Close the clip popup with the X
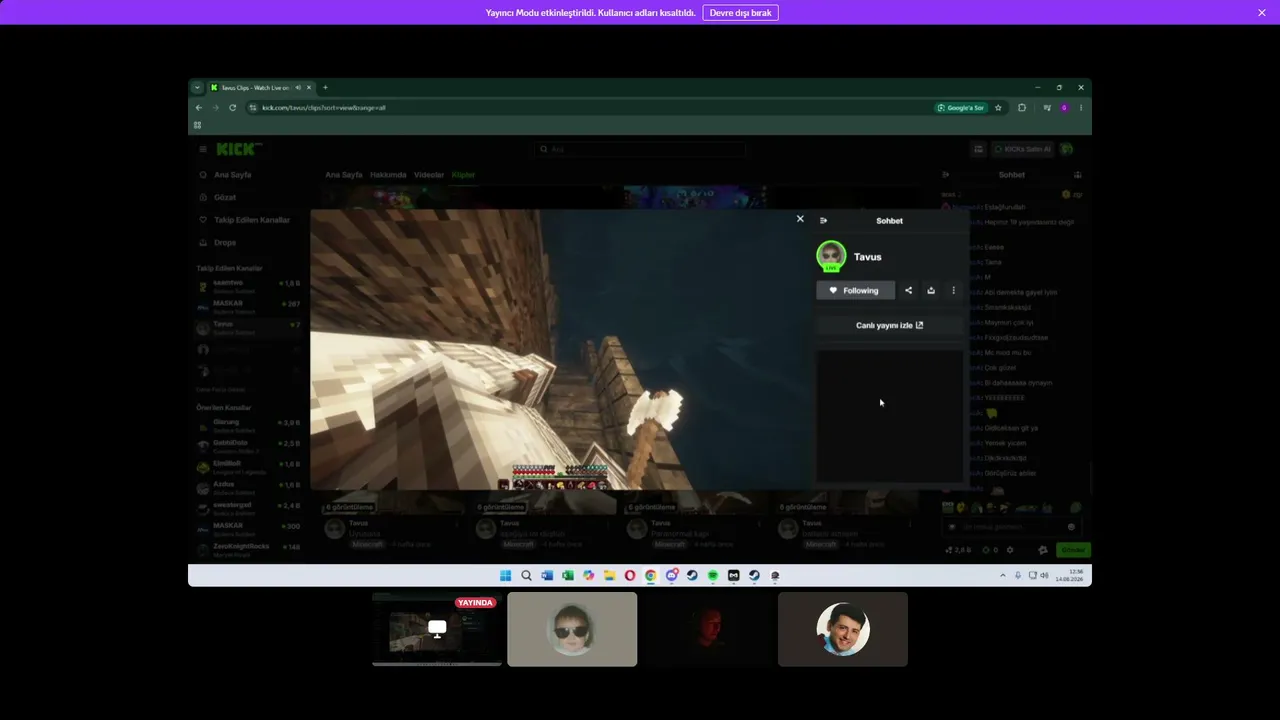The height and width of the screenshot is (720, 1280). 800,219
